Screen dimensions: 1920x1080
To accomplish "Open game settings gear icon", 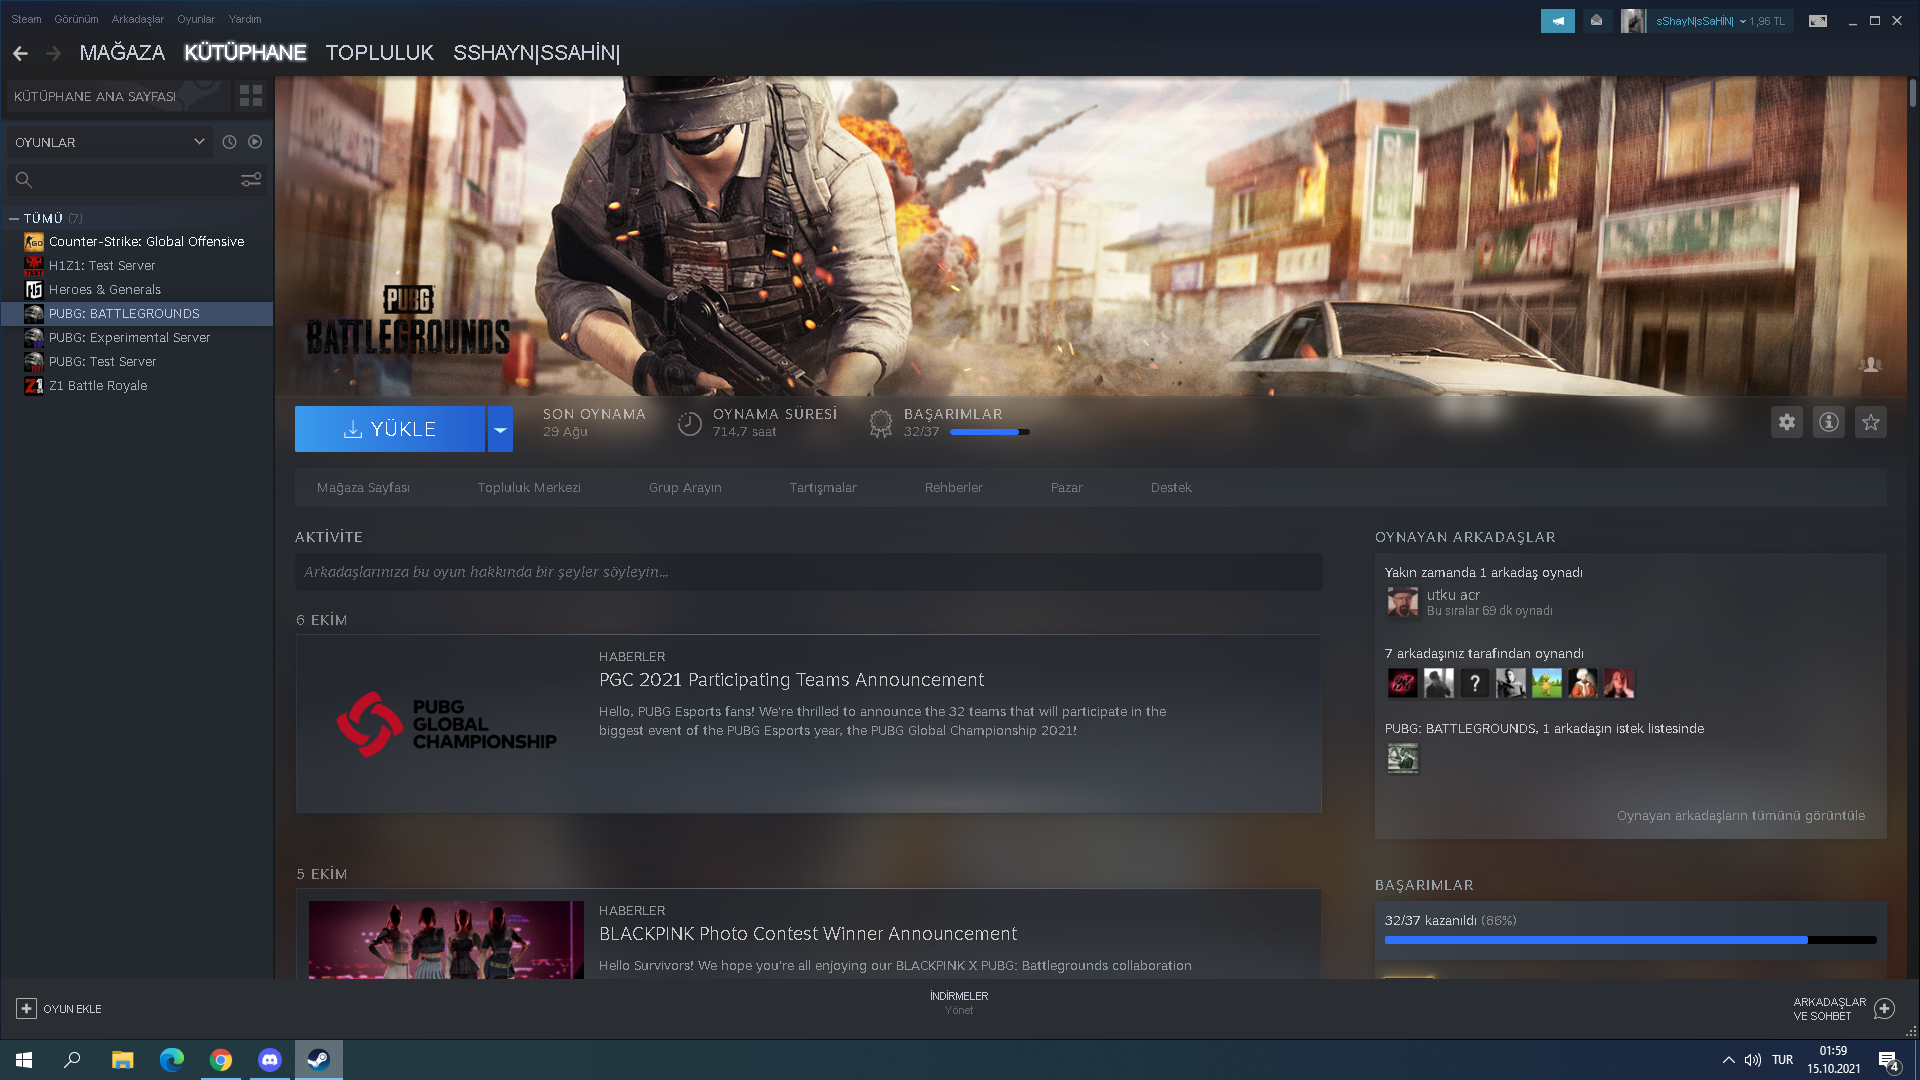I will point(1787,422).
